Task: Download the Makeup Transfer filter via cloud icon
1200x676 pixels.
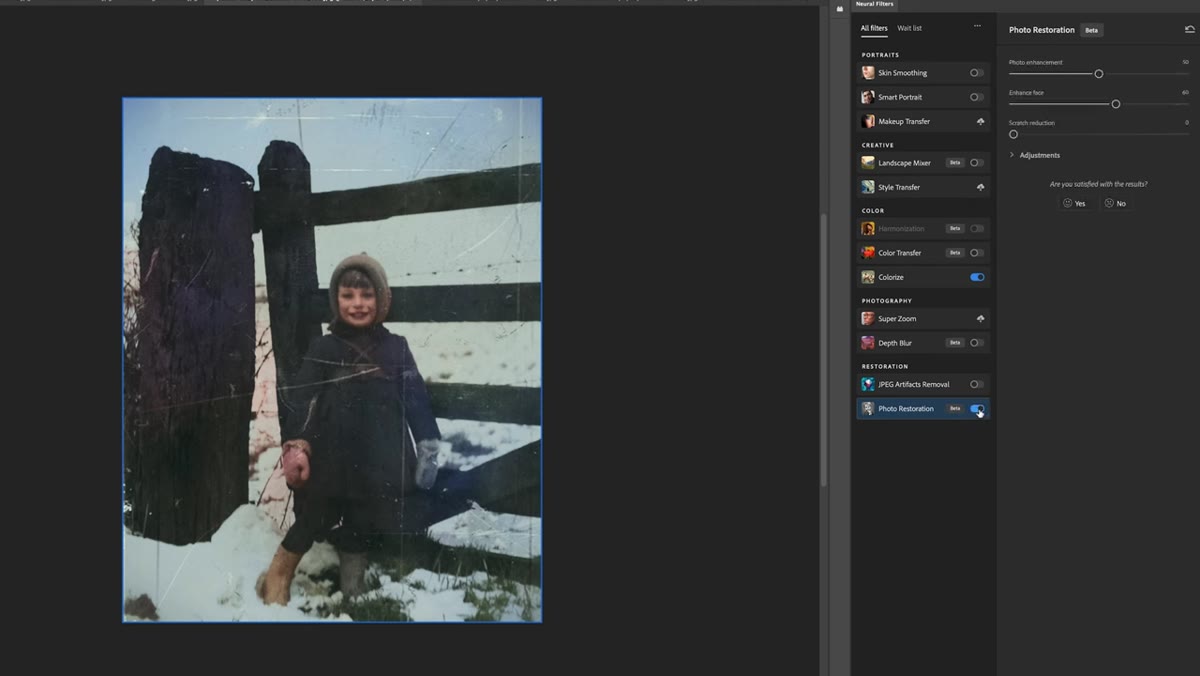Action: [980, 121]
